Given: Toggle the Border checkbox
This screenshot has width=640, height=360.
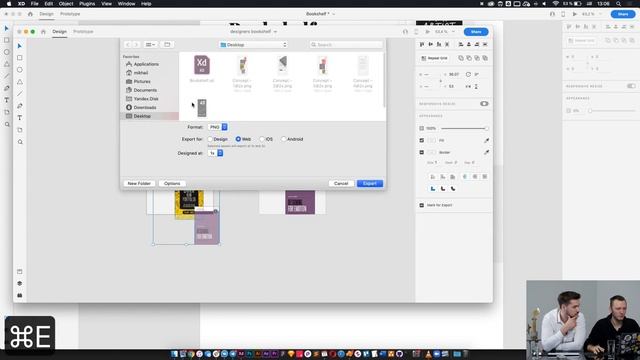Looking at the screenshot, I should tap(422, 152).
